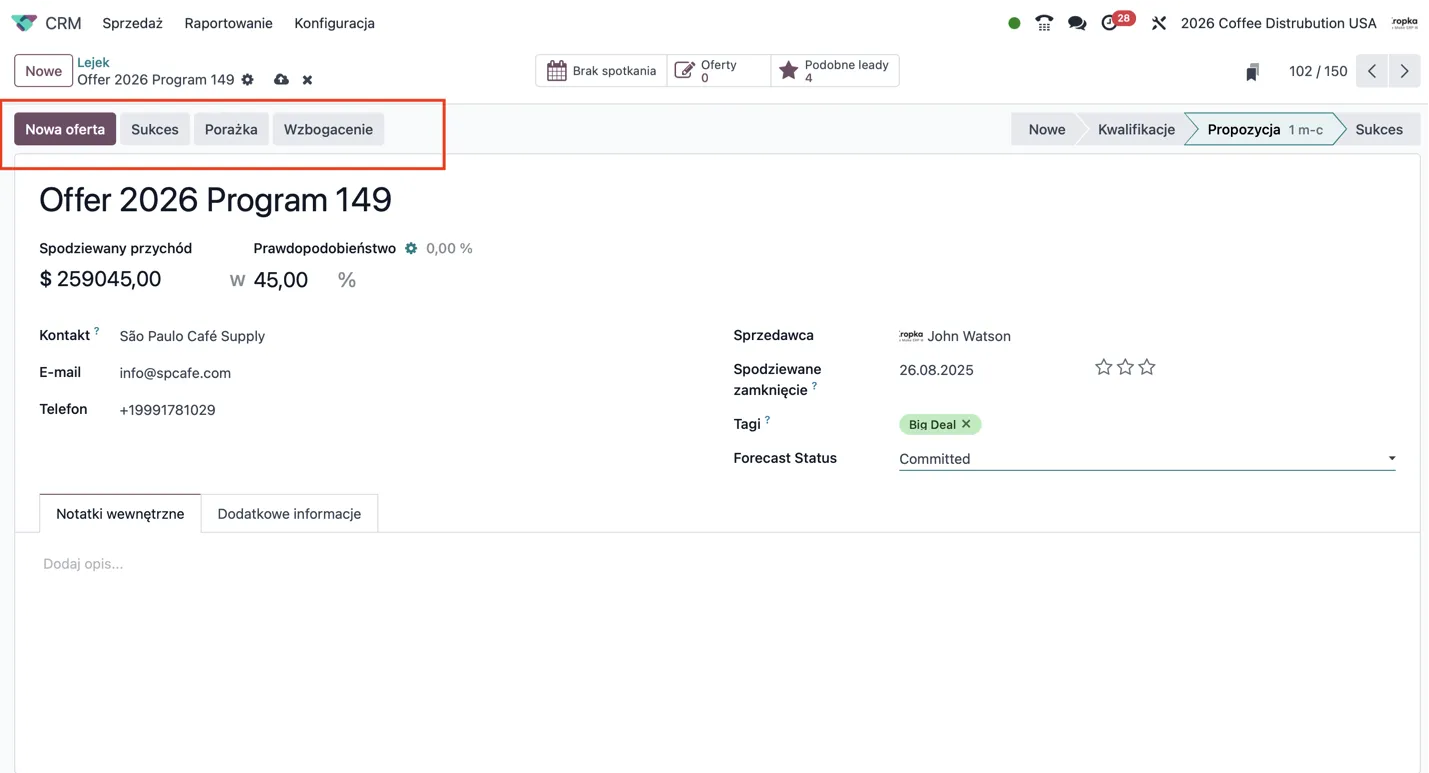Click the Tagi help question mark
The width and height of the screenshot is (1429, 773).
(767, 420)
